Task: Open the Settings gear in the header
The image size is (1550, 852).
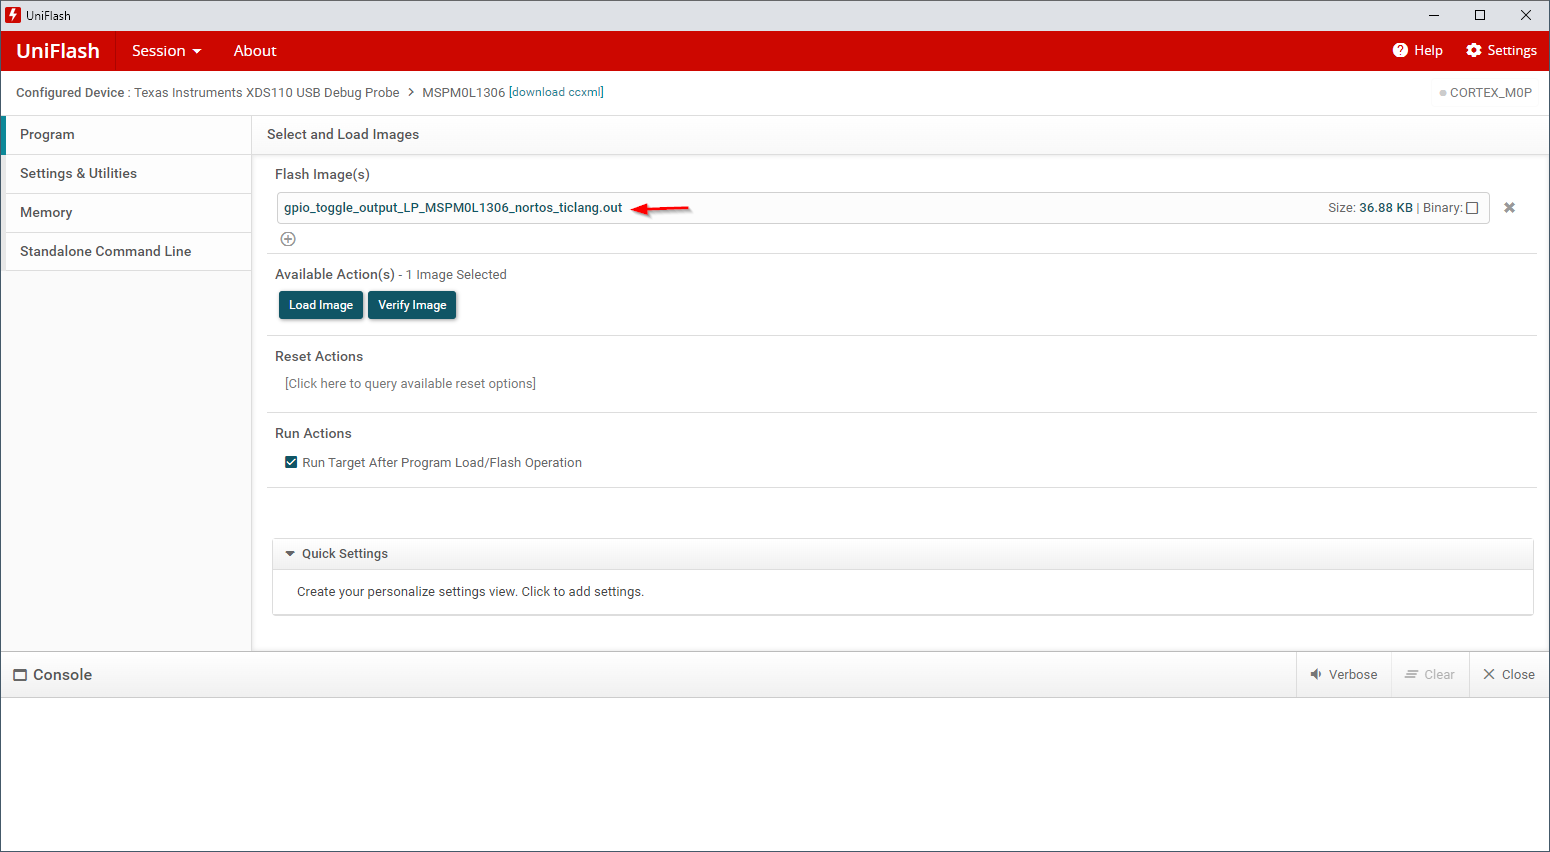Action: 1473,50
